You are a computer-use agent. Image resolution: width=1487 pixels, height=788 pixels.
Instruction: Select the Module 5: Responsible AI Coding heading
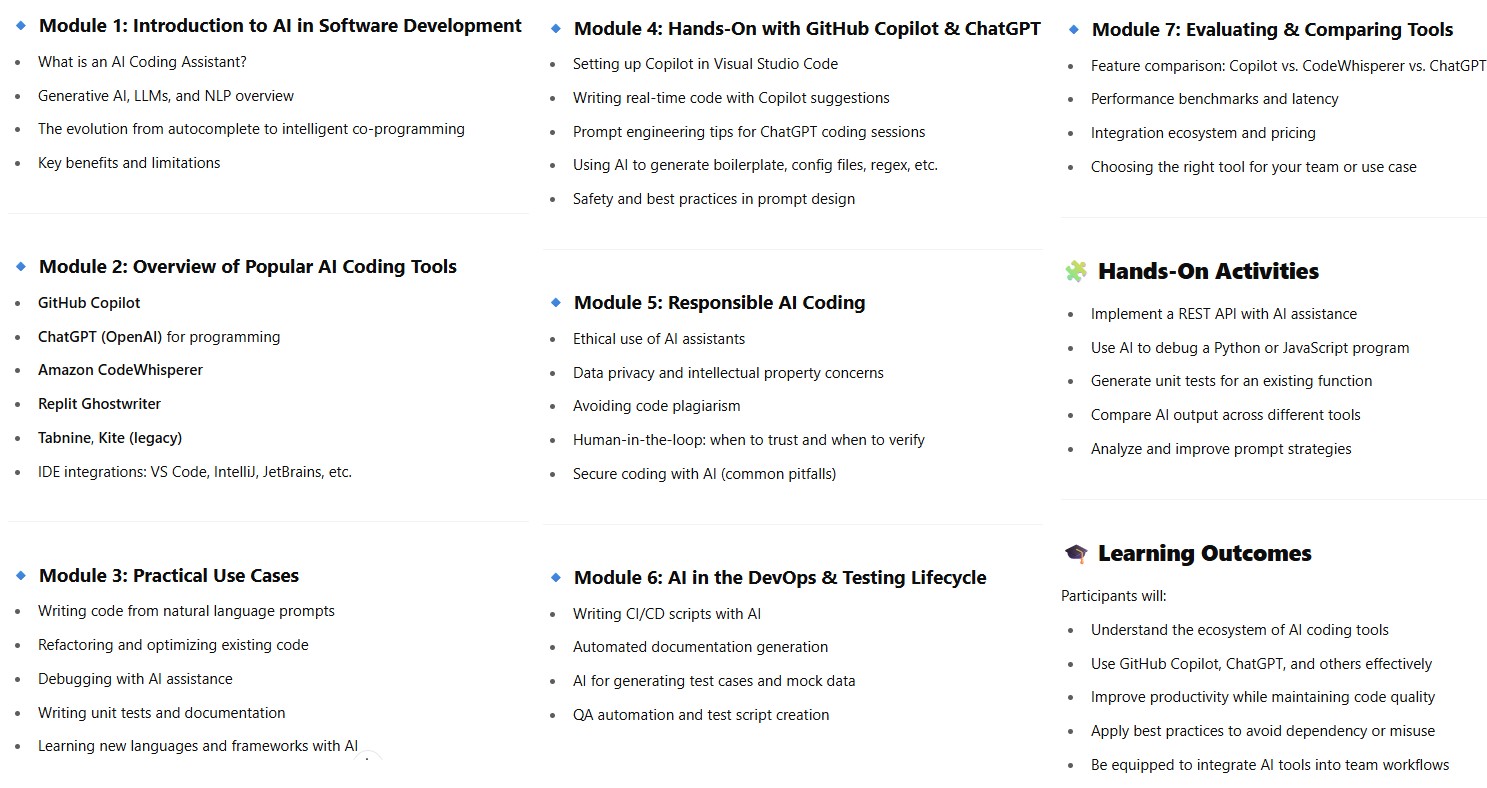[x=719, y=303]
